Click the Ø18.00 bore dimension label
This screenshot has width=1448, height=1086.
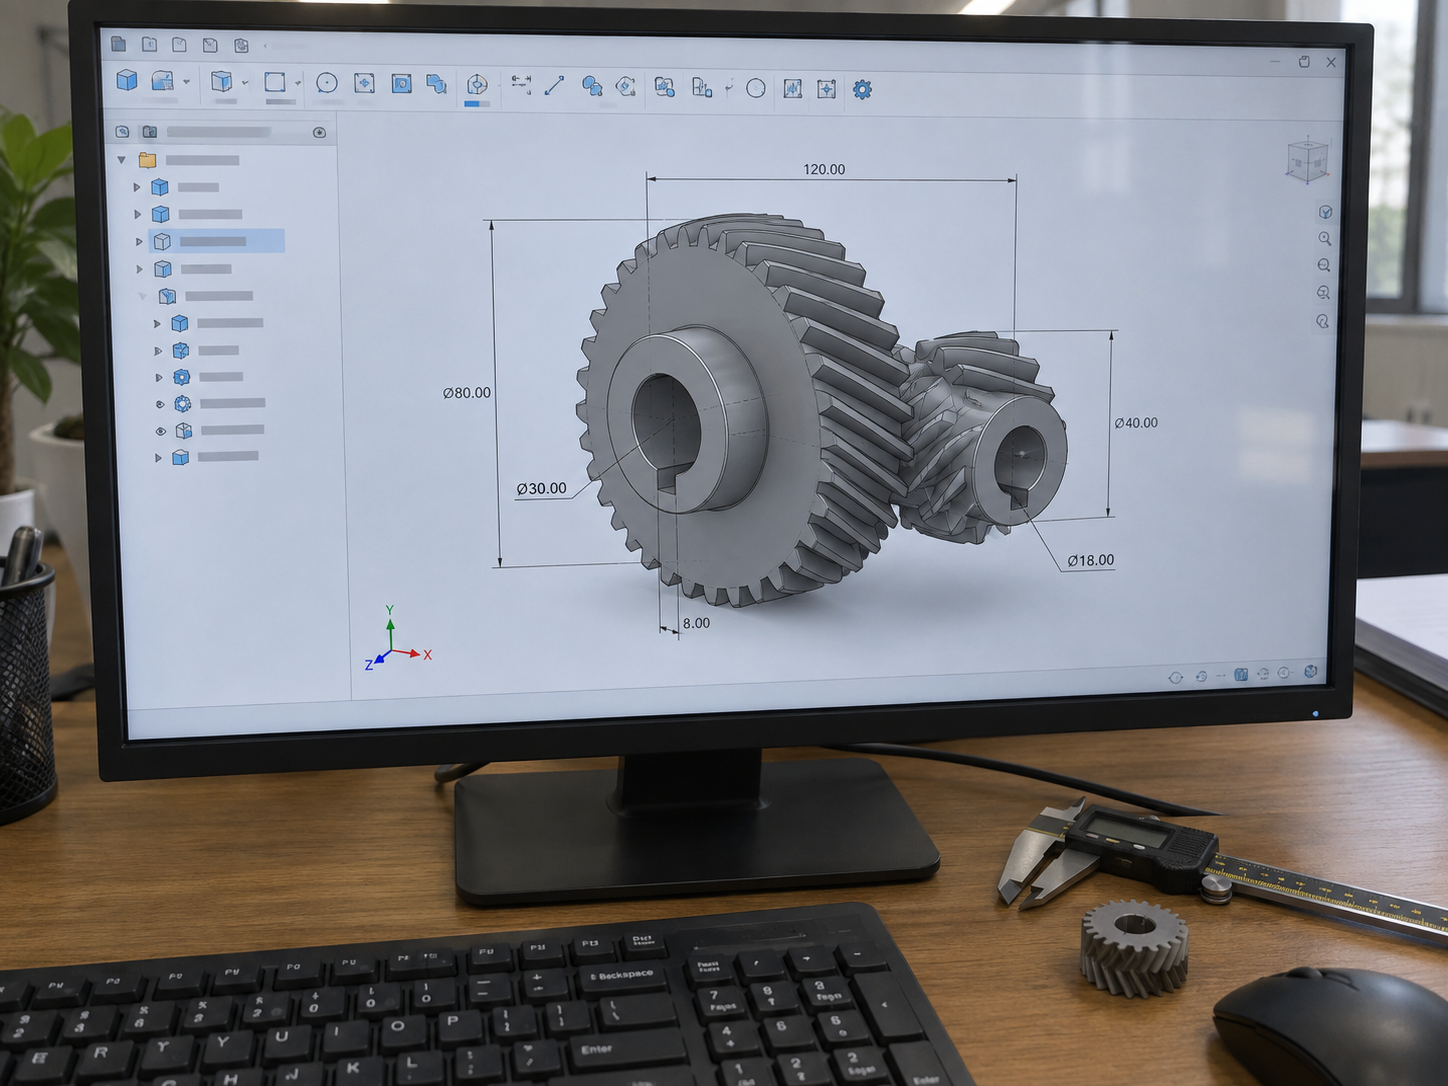pyautogui.click(x=1090, y=560)
